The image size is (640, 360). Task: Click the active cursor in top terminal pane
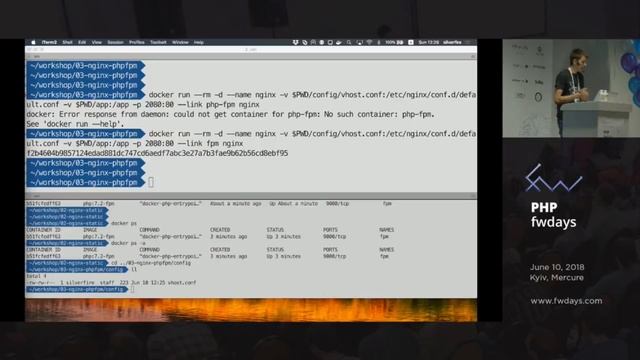(151, 182)
